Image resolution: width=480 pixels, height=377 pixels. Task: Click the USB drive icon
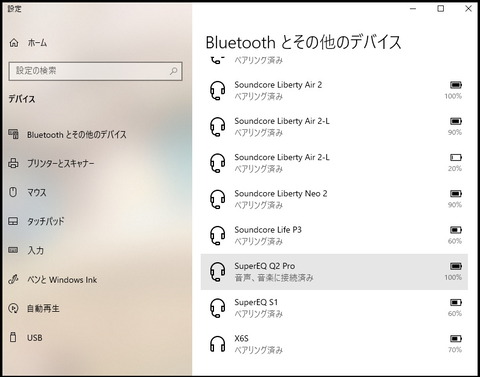[13, 337]
